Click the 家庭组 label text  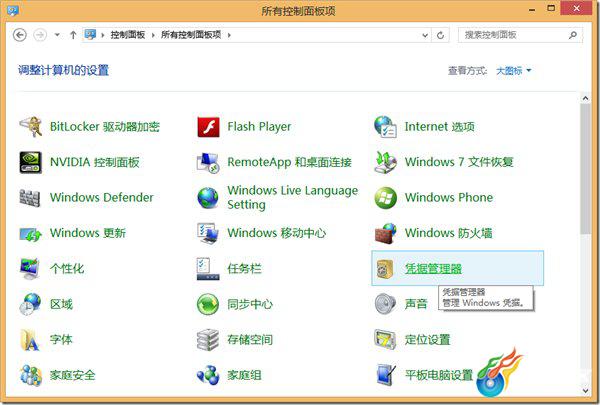coord(244,375)
